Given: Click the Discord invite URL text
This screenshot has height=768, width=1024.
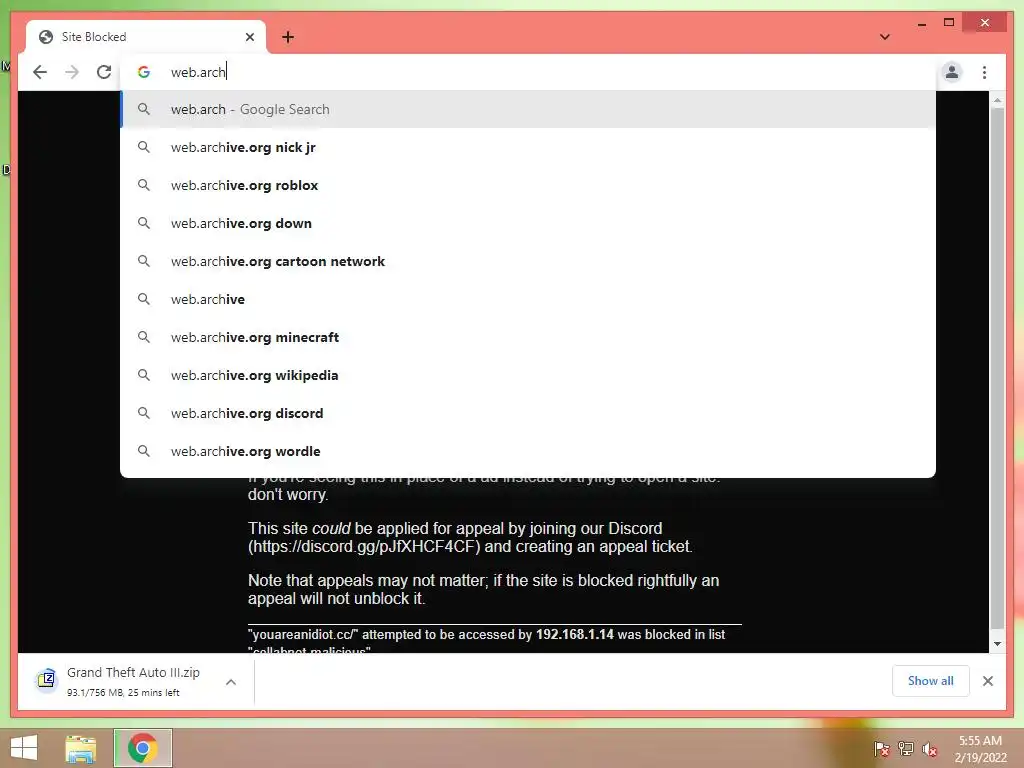Looking at the screenshot, I should pos(366,547).
